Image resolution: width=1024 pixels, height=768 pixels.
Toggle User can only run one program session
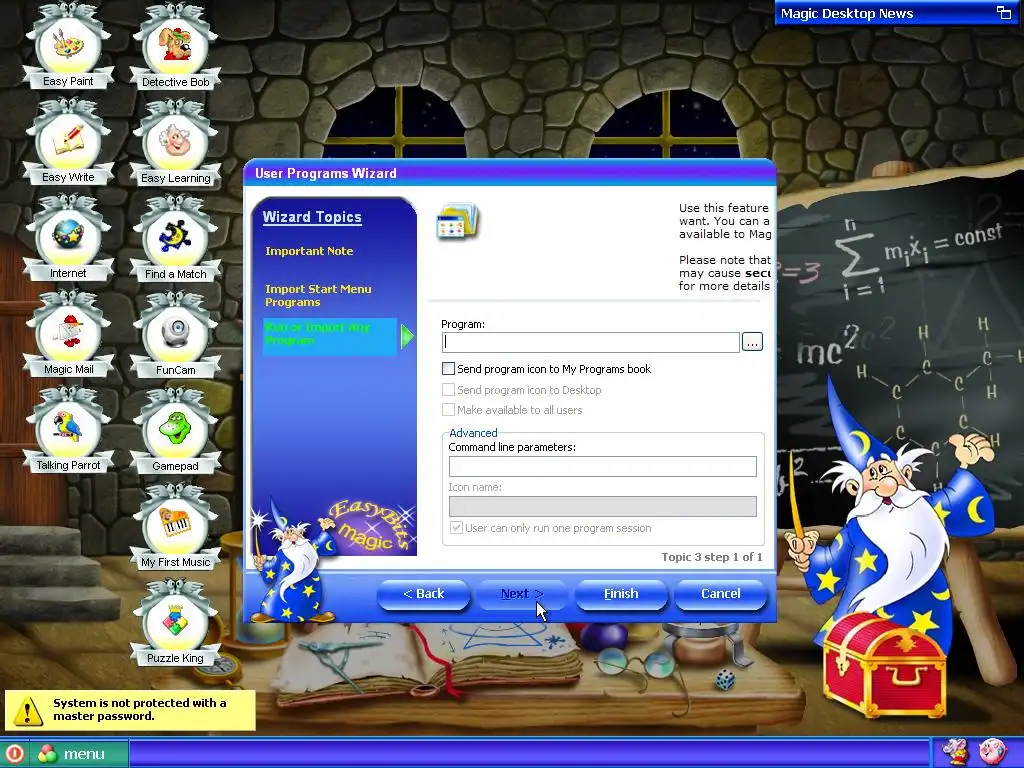coord(456,528)
